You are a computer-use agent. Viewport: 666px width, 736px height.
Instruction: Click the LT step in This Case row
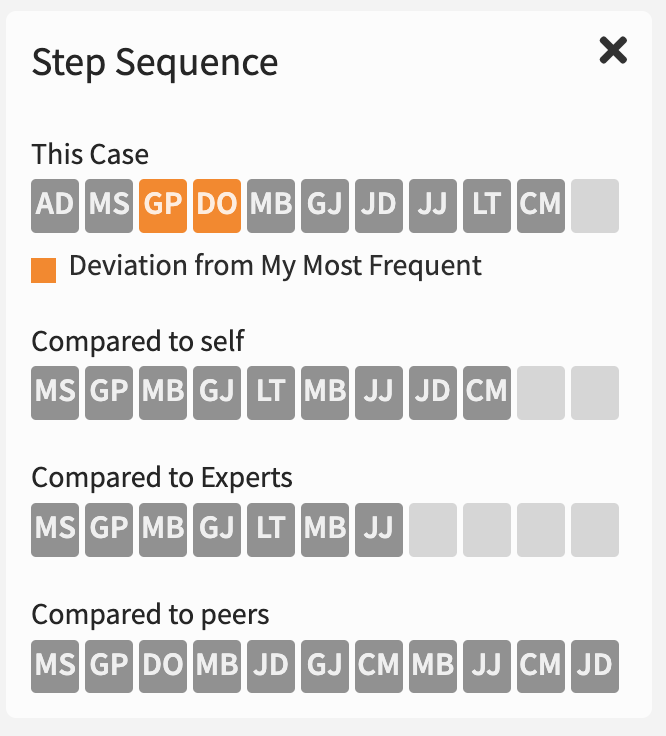(487, 205)
